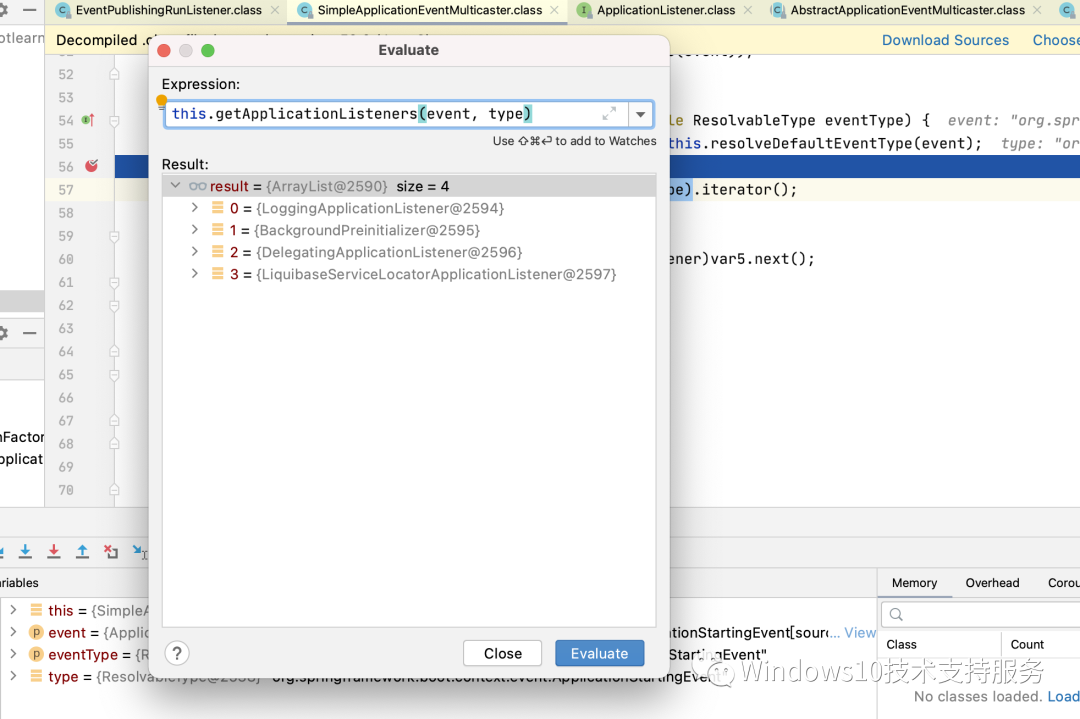Click the View link after ApplicationStartingEvent

click(x=860, y=632)
